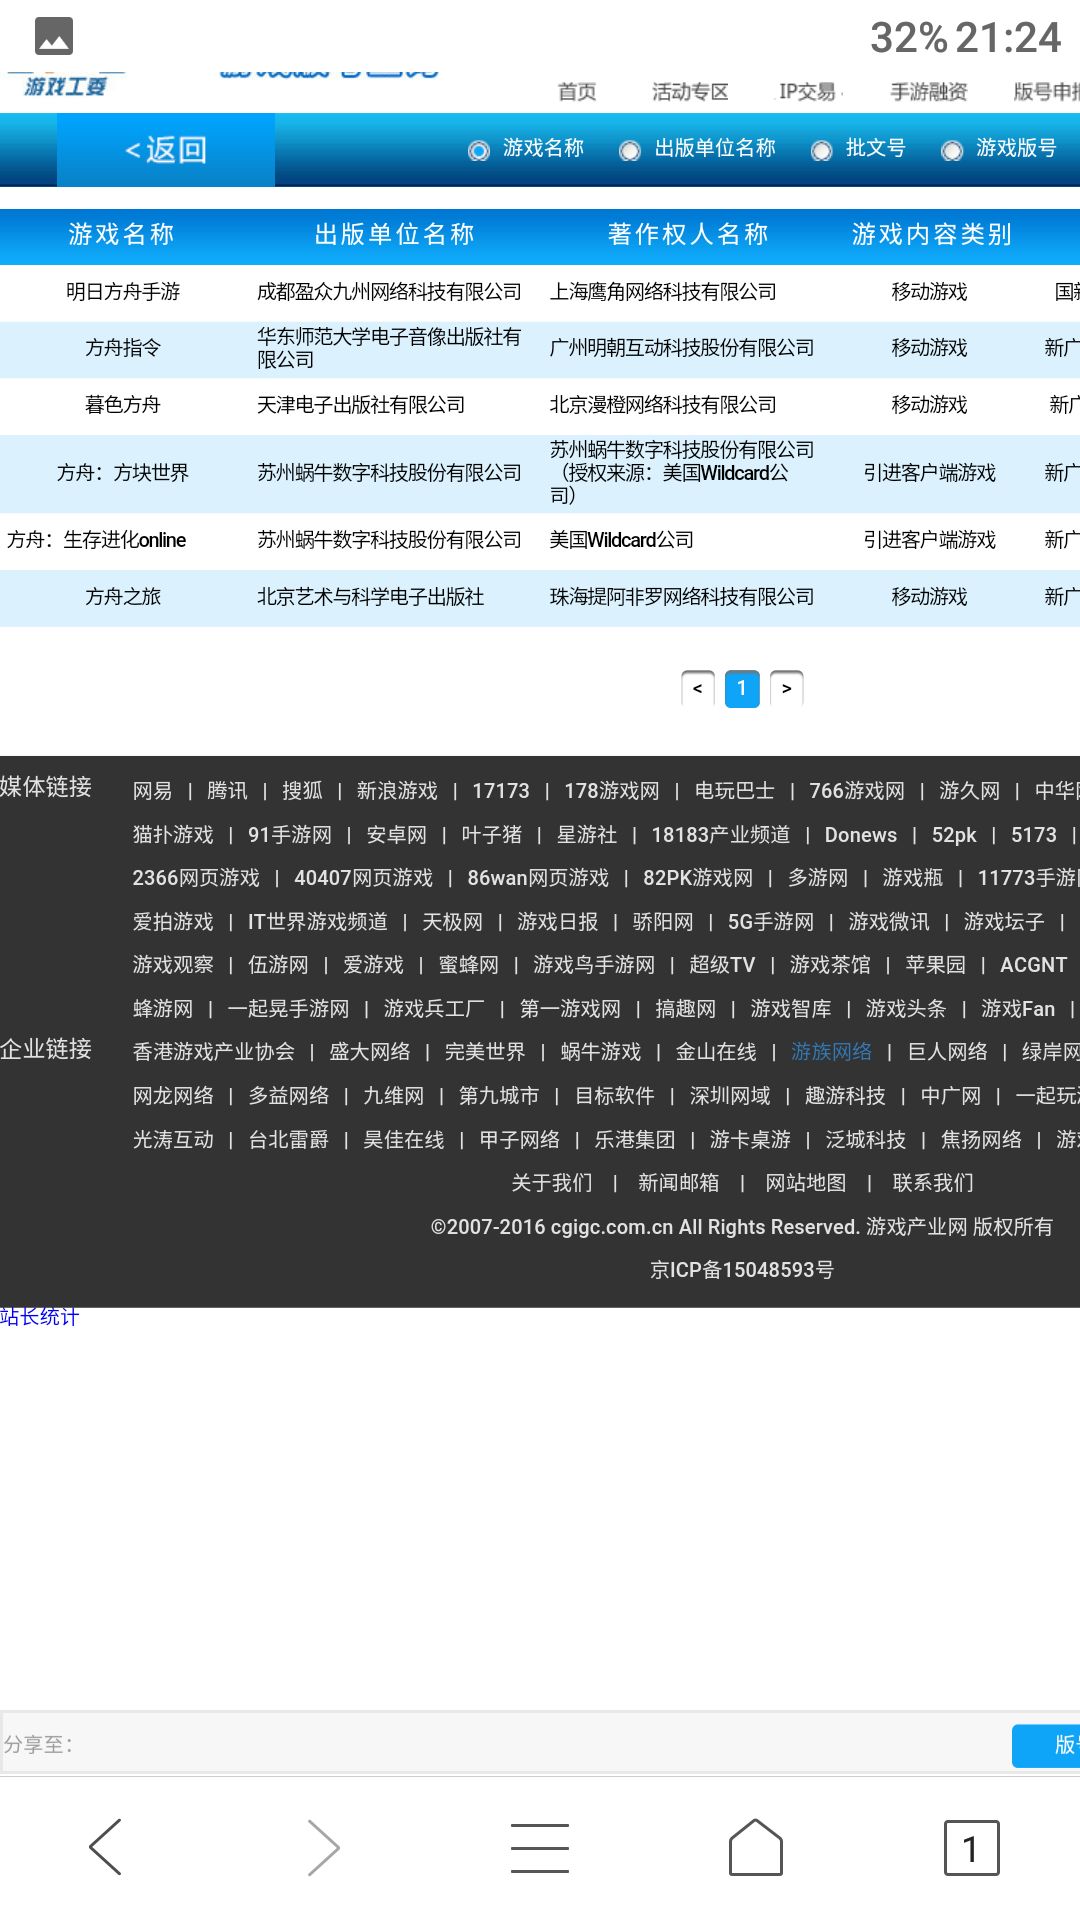Open the ACGNT link
Screen dimensions: 1080x1920
(x=1034, y=965)
